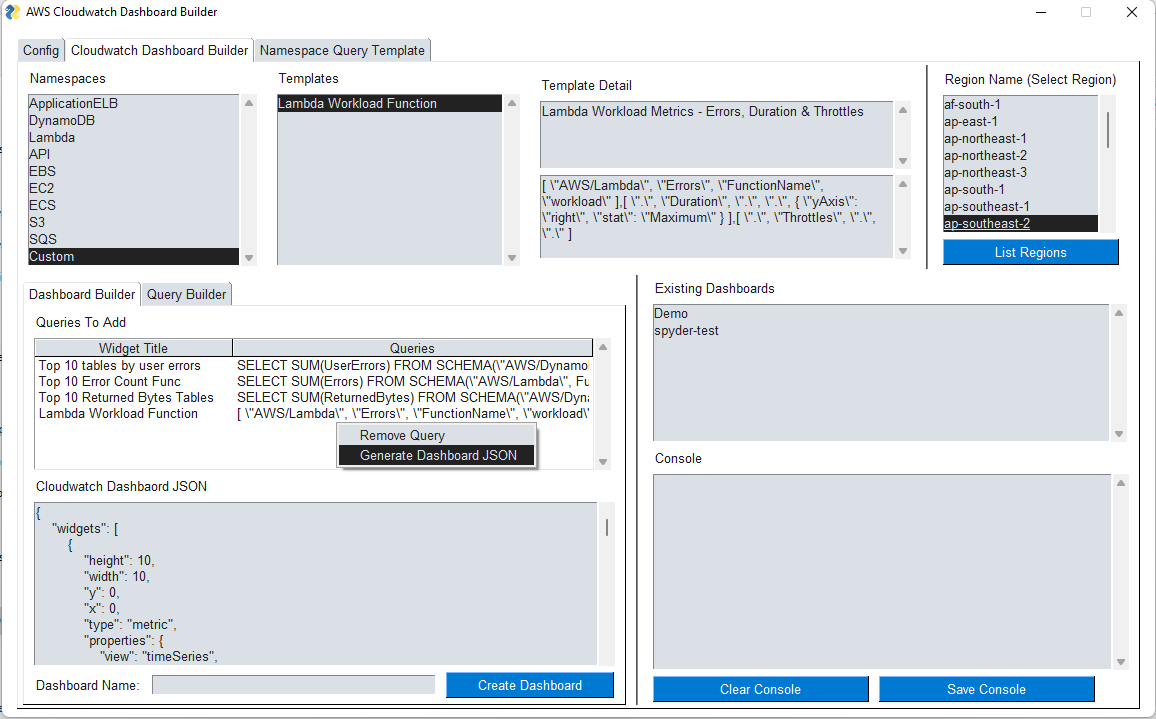Select Demo in Existing Dashboards

coord(881,313)
